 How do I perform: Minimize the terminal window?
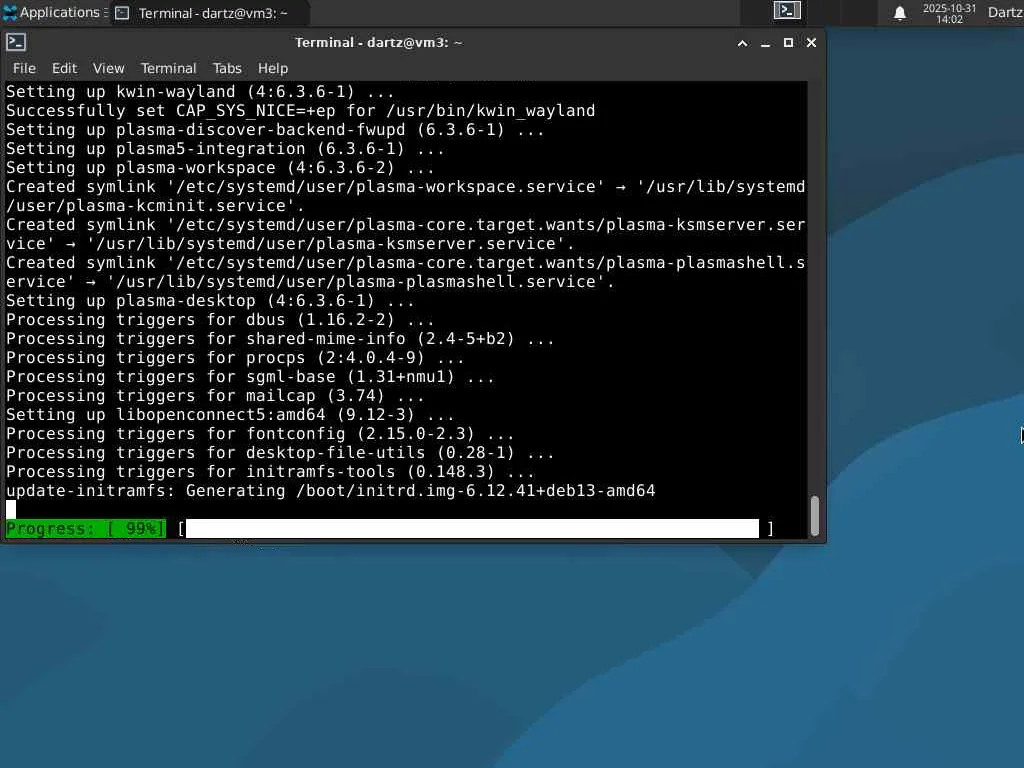765,43
